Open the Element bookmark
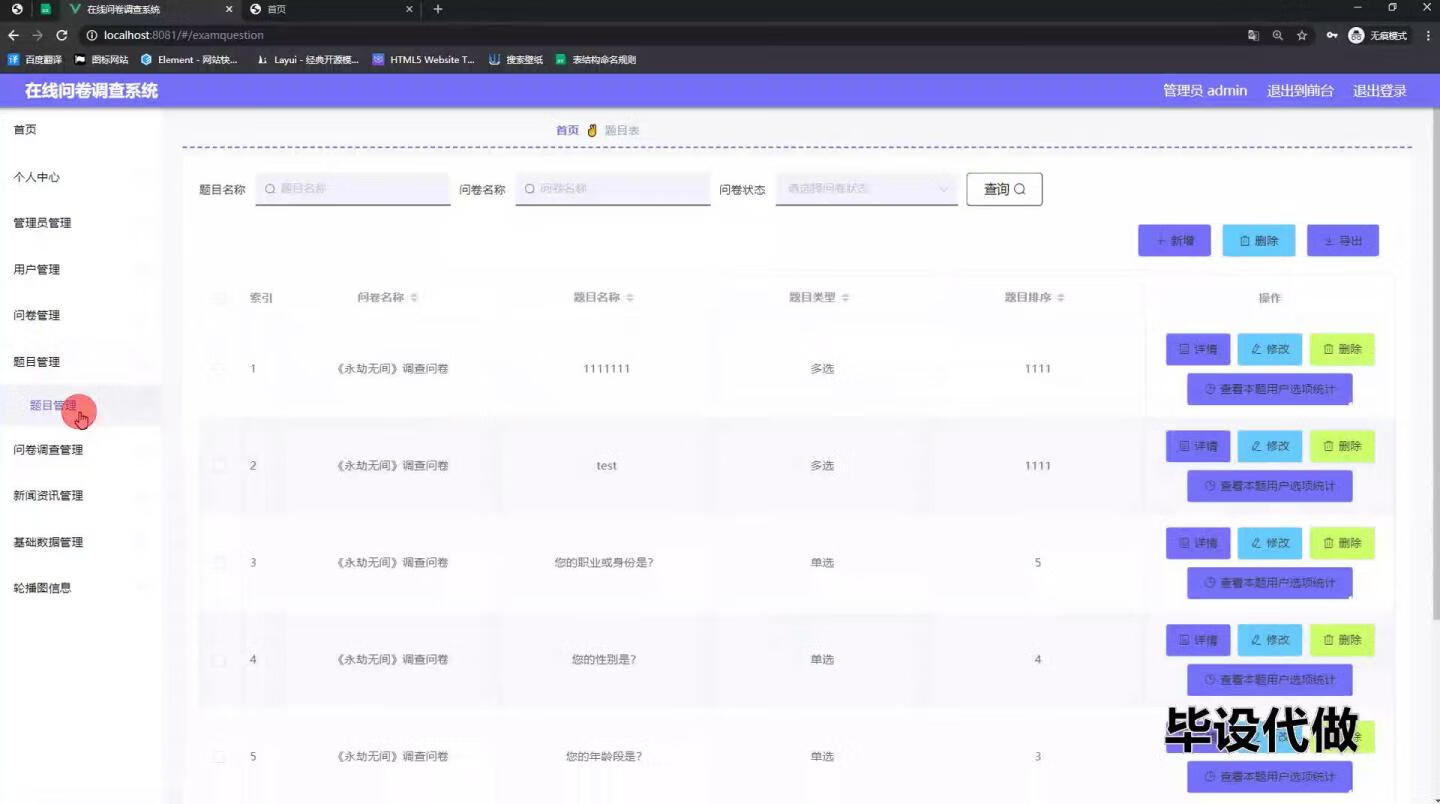Image resolution: width=1440 pixels, height=804 pixels. click(189, 60)
